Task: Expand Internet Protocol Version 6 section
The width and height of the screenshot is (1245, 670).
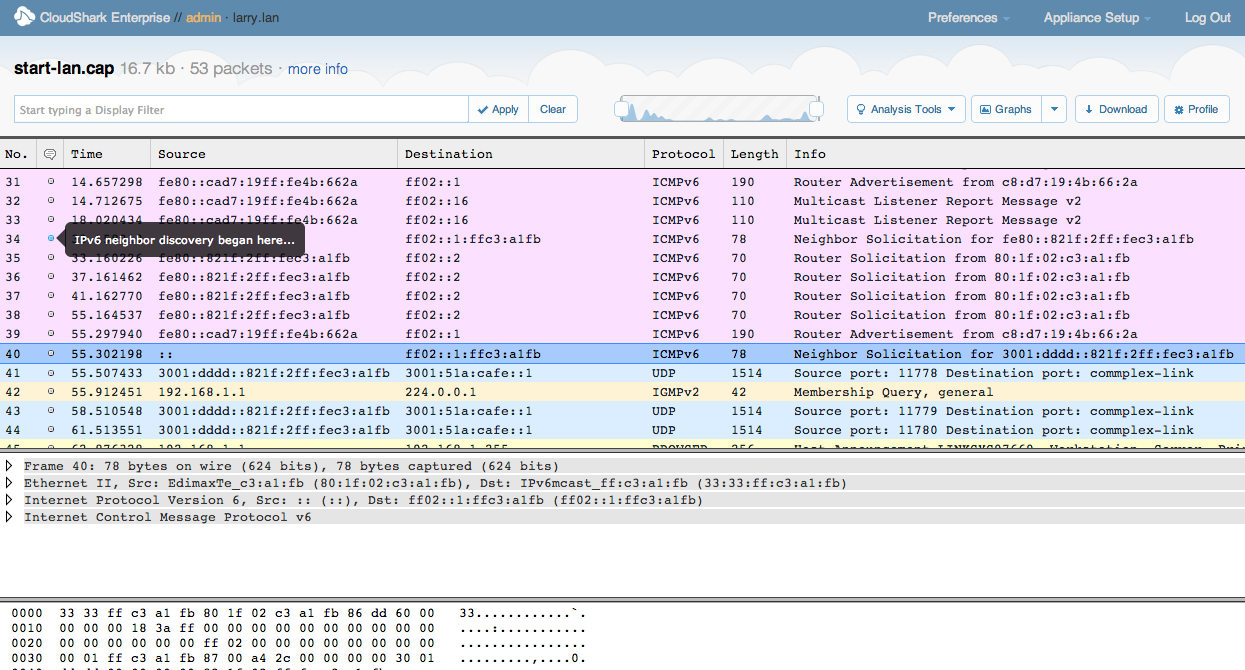Action: pyautogui.click(x=10, y=500)
